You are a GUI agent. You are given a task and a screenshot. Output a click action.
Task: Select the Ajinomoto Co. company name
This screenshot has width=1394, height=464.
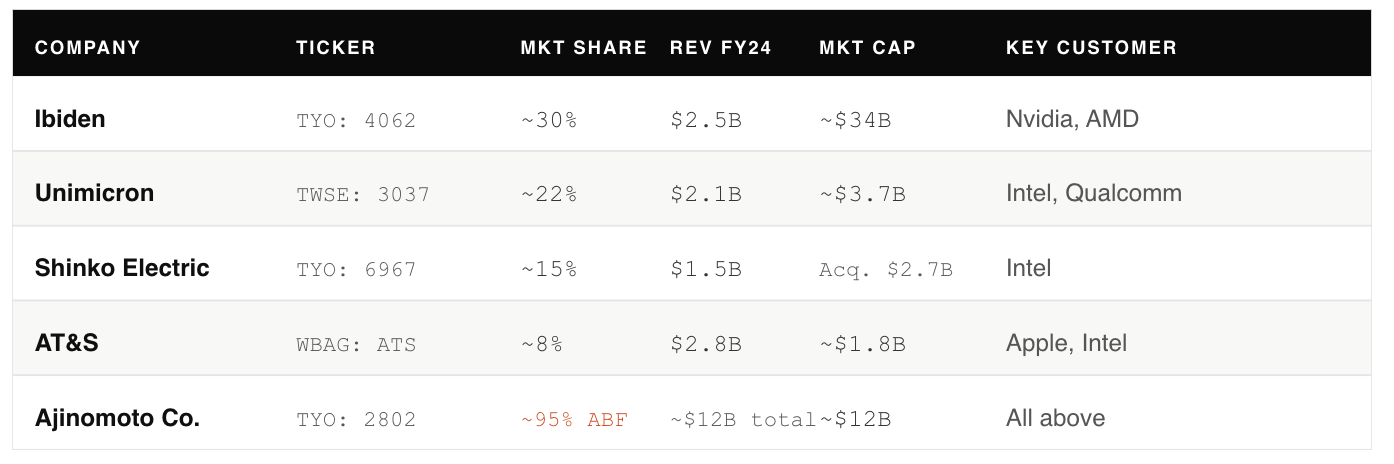click(x=118, y=418)
